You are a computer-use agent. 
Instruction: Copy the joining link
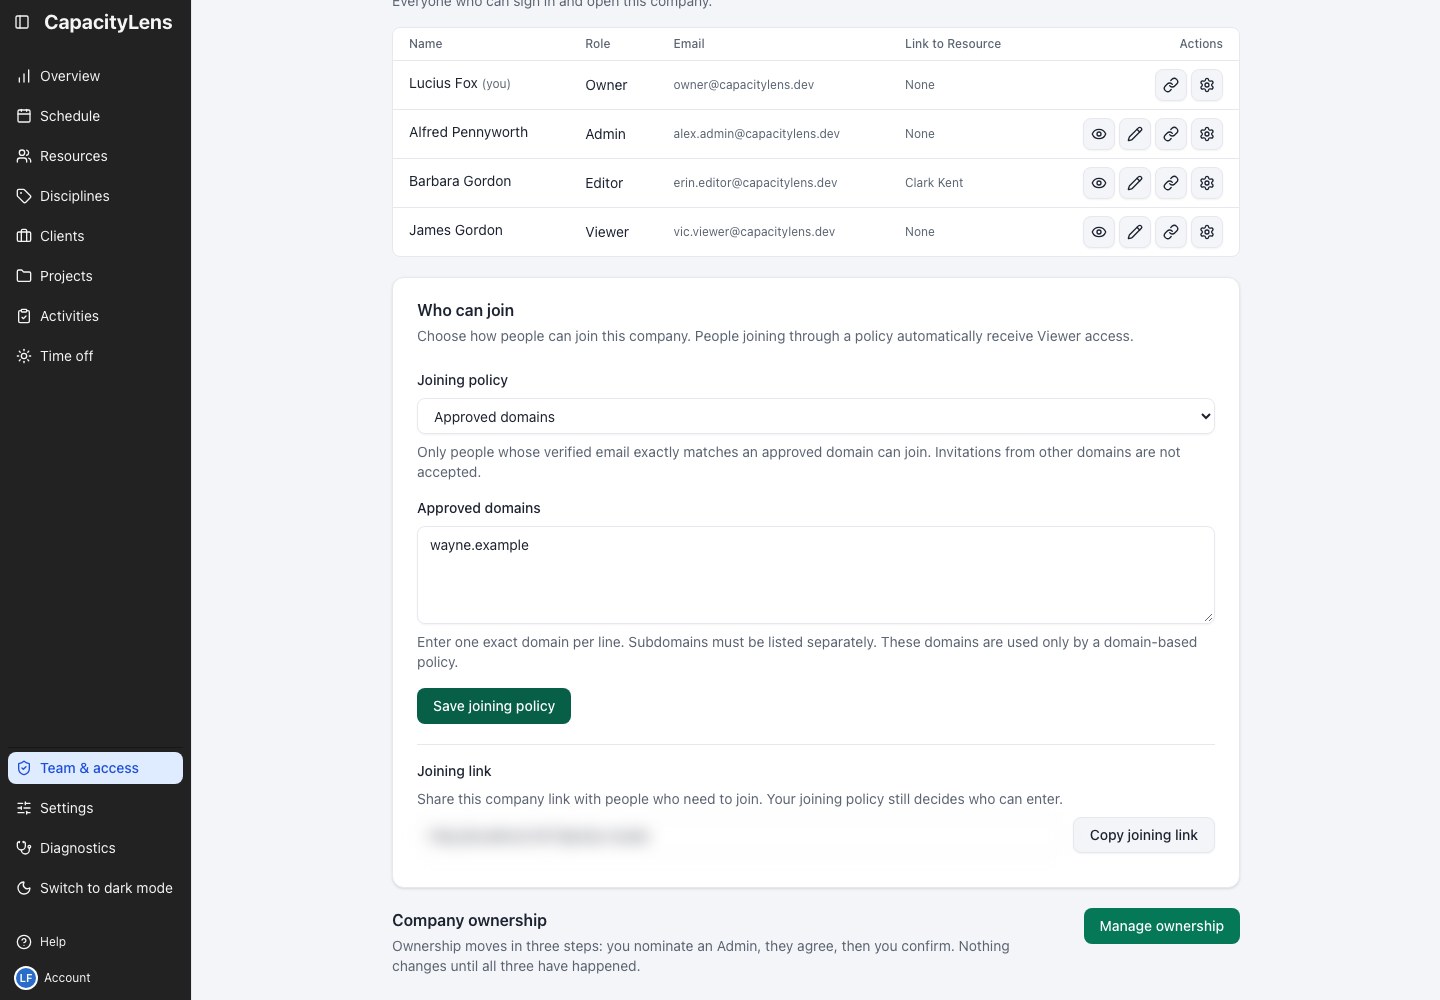click(x=1144, y=835)
